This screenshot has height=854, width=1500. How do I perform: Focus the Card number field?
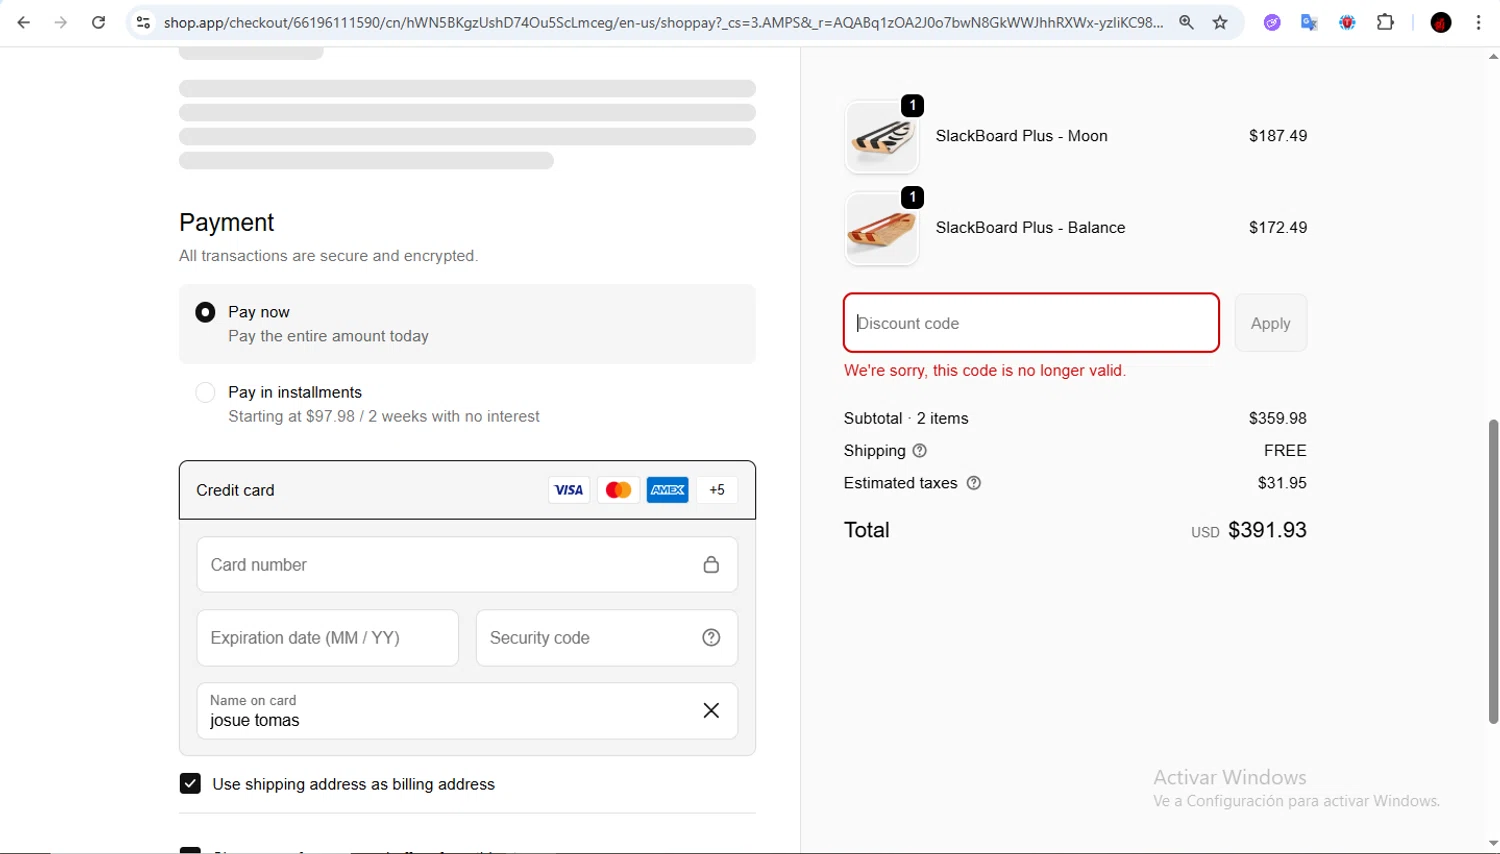click(x=467, y=565)
